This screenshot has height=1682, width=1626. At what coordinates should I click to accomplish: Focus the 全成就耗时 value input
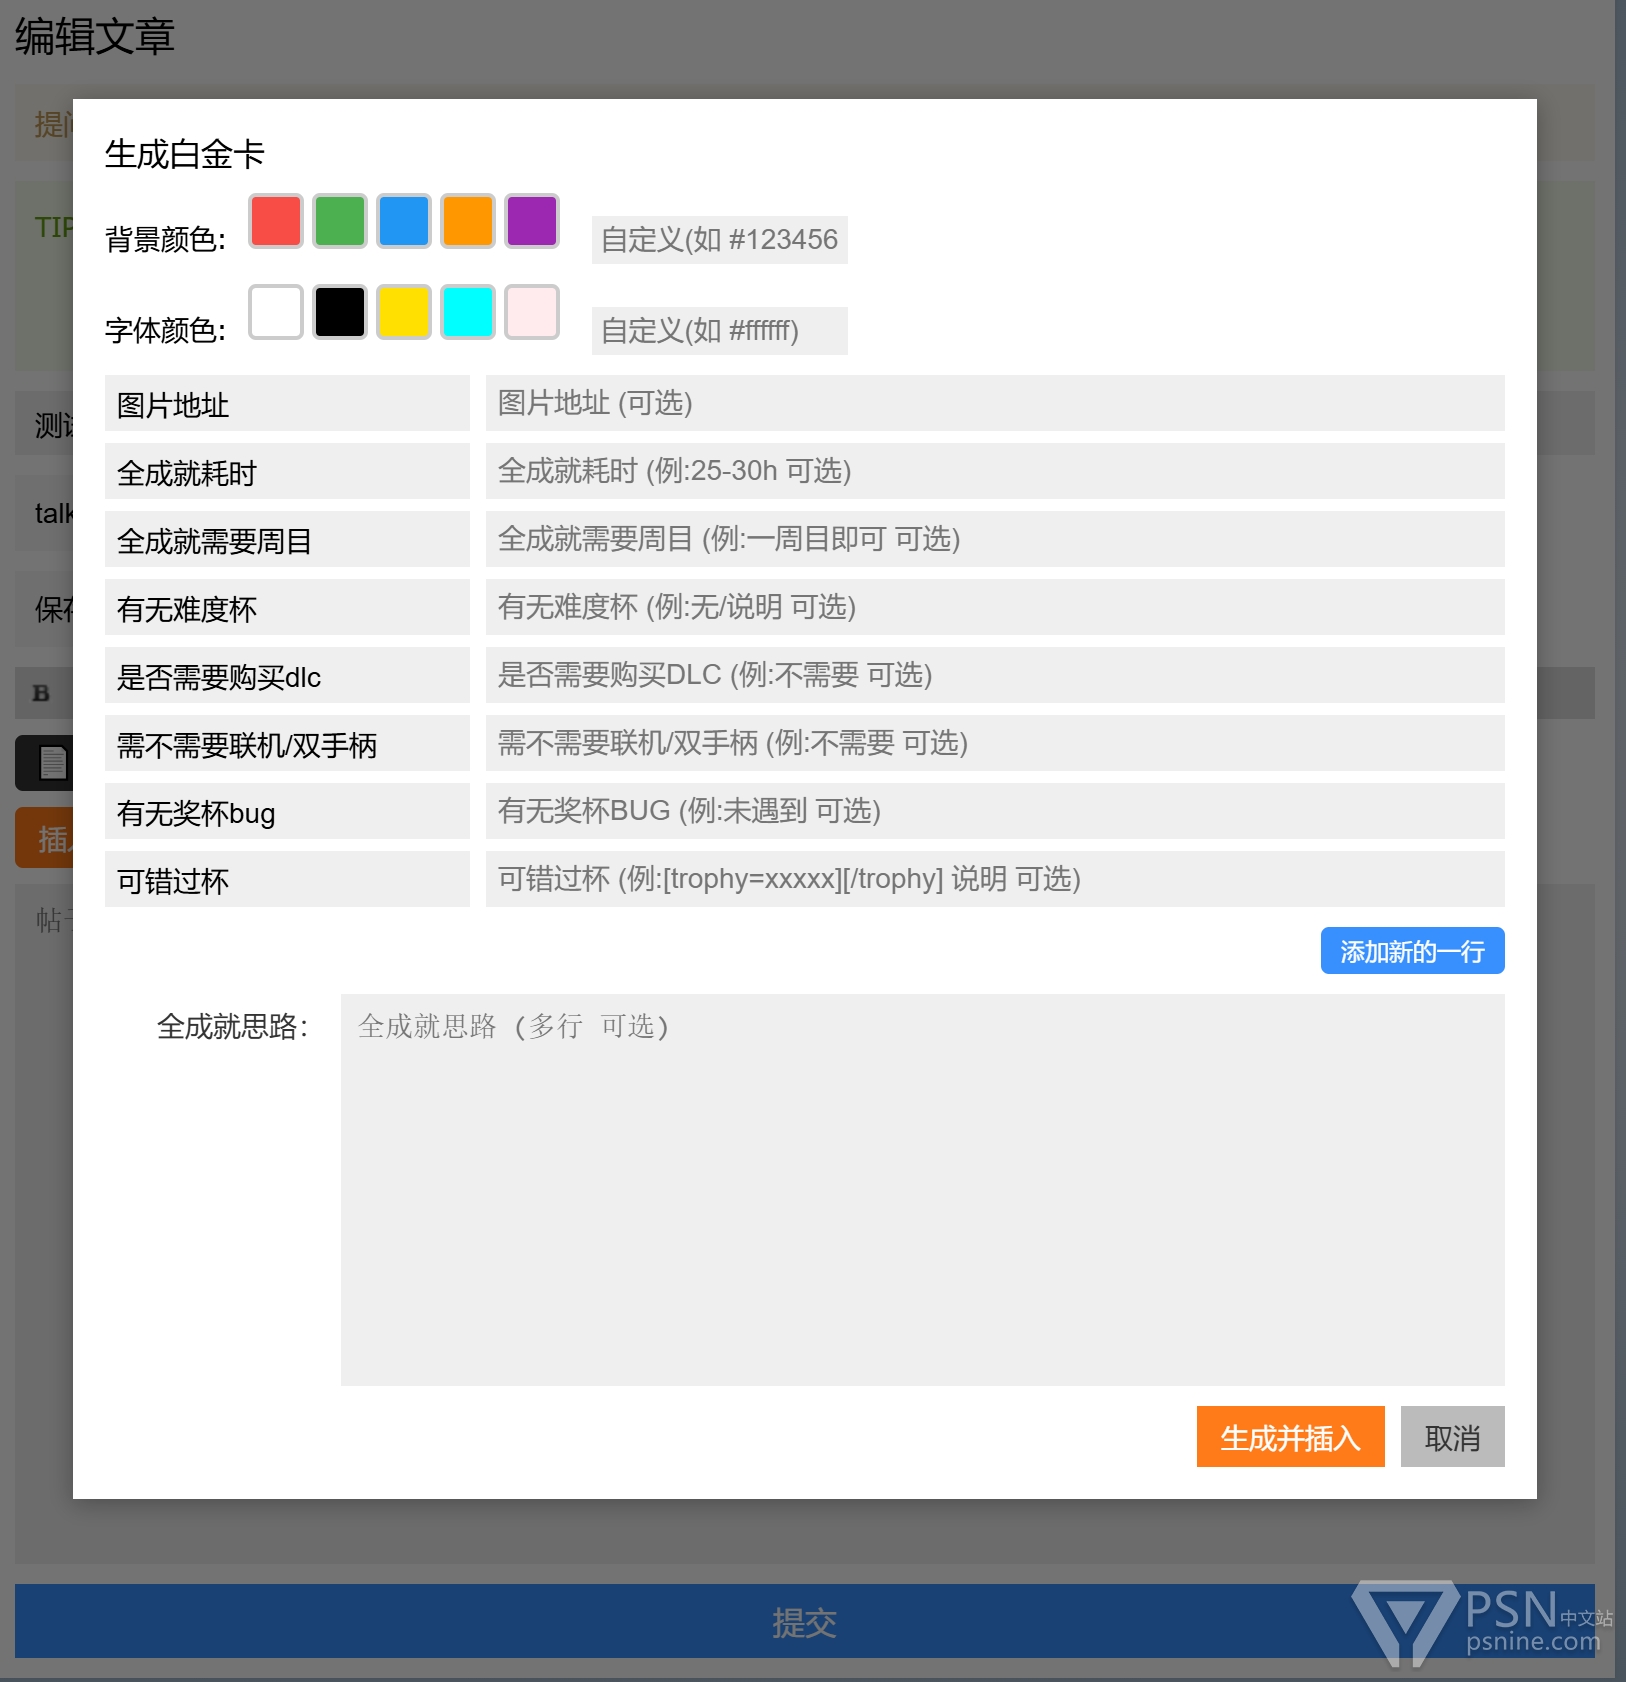coord(994,471)
